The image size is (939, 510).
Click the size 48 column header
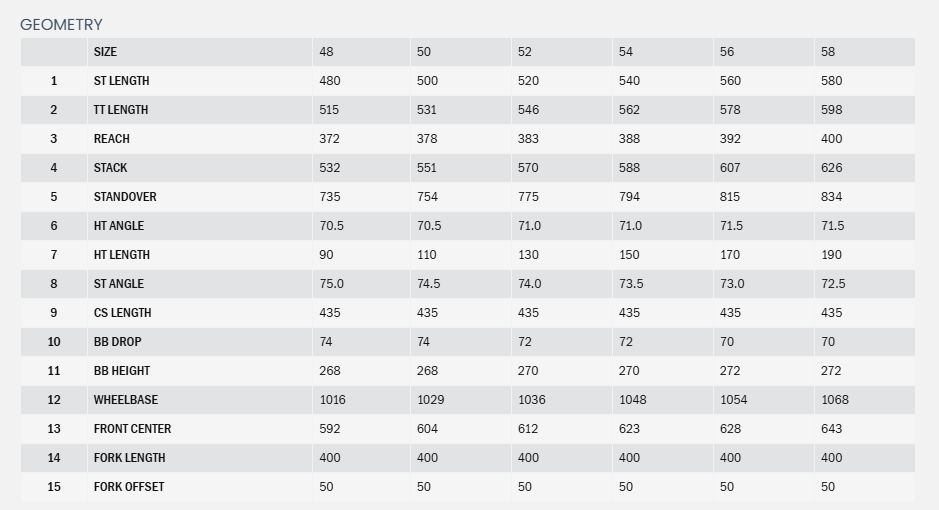(327, 52)
